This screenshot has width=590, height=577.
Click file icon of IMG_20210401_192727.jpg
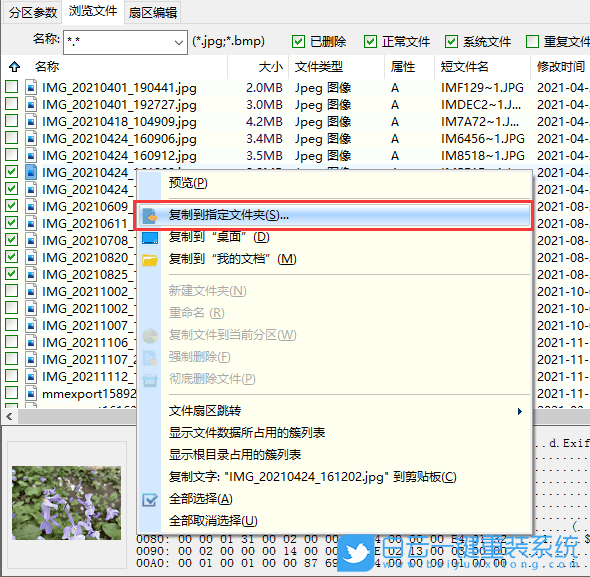[x=31, y=105]
